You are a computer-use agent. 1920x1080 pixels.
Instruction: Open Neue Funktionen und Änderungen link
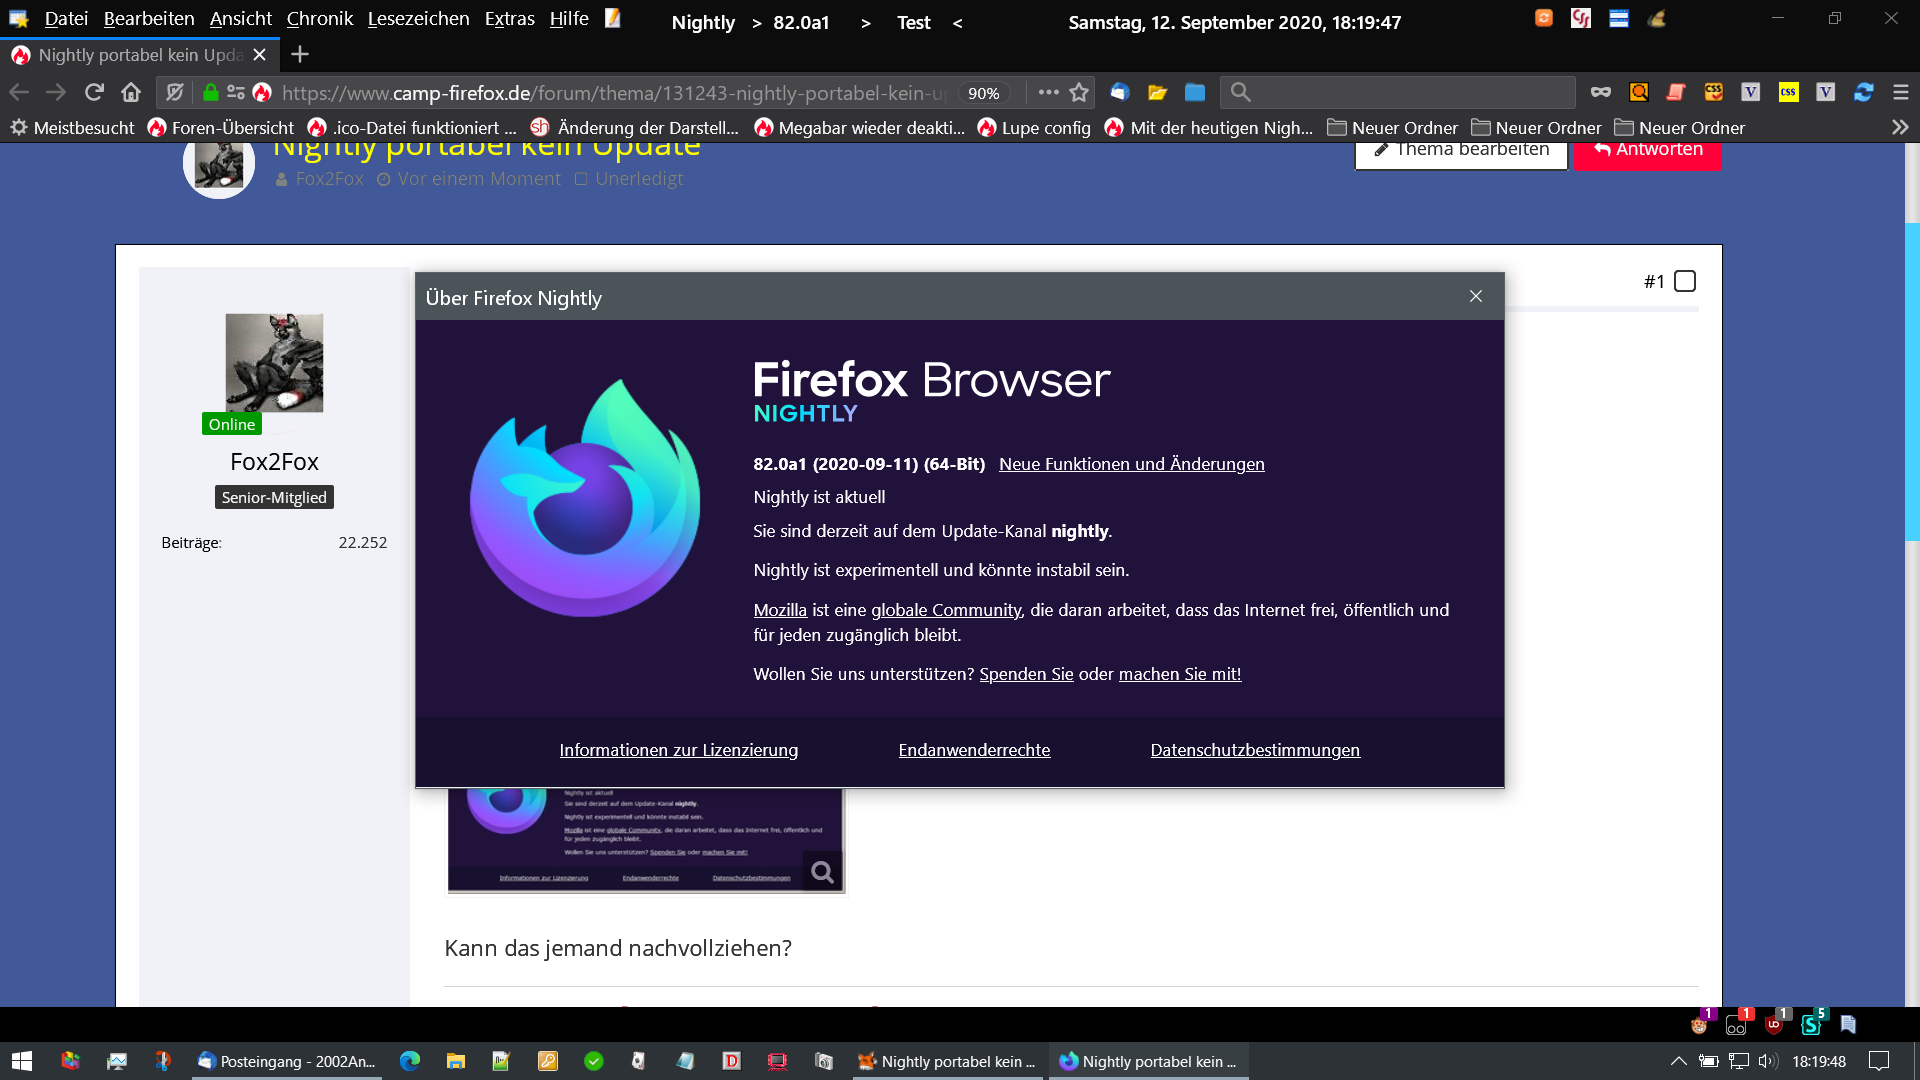[1131, 464]
